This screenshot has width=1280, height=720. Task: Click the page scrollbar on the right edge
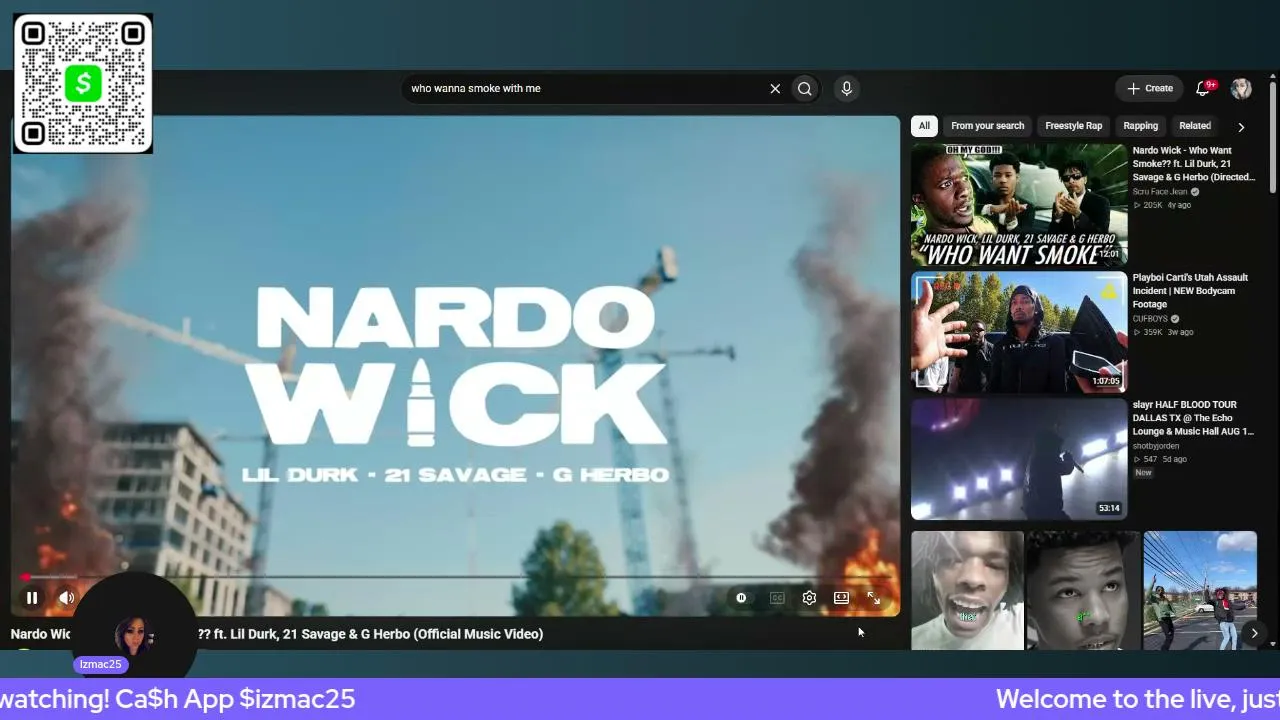[x=1273, y=136]
